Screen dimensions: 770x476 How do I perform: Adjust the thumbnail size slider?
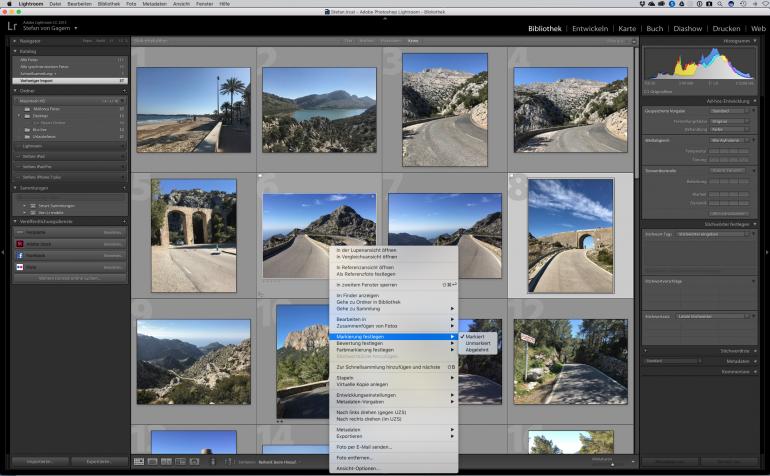coord(612,464)
